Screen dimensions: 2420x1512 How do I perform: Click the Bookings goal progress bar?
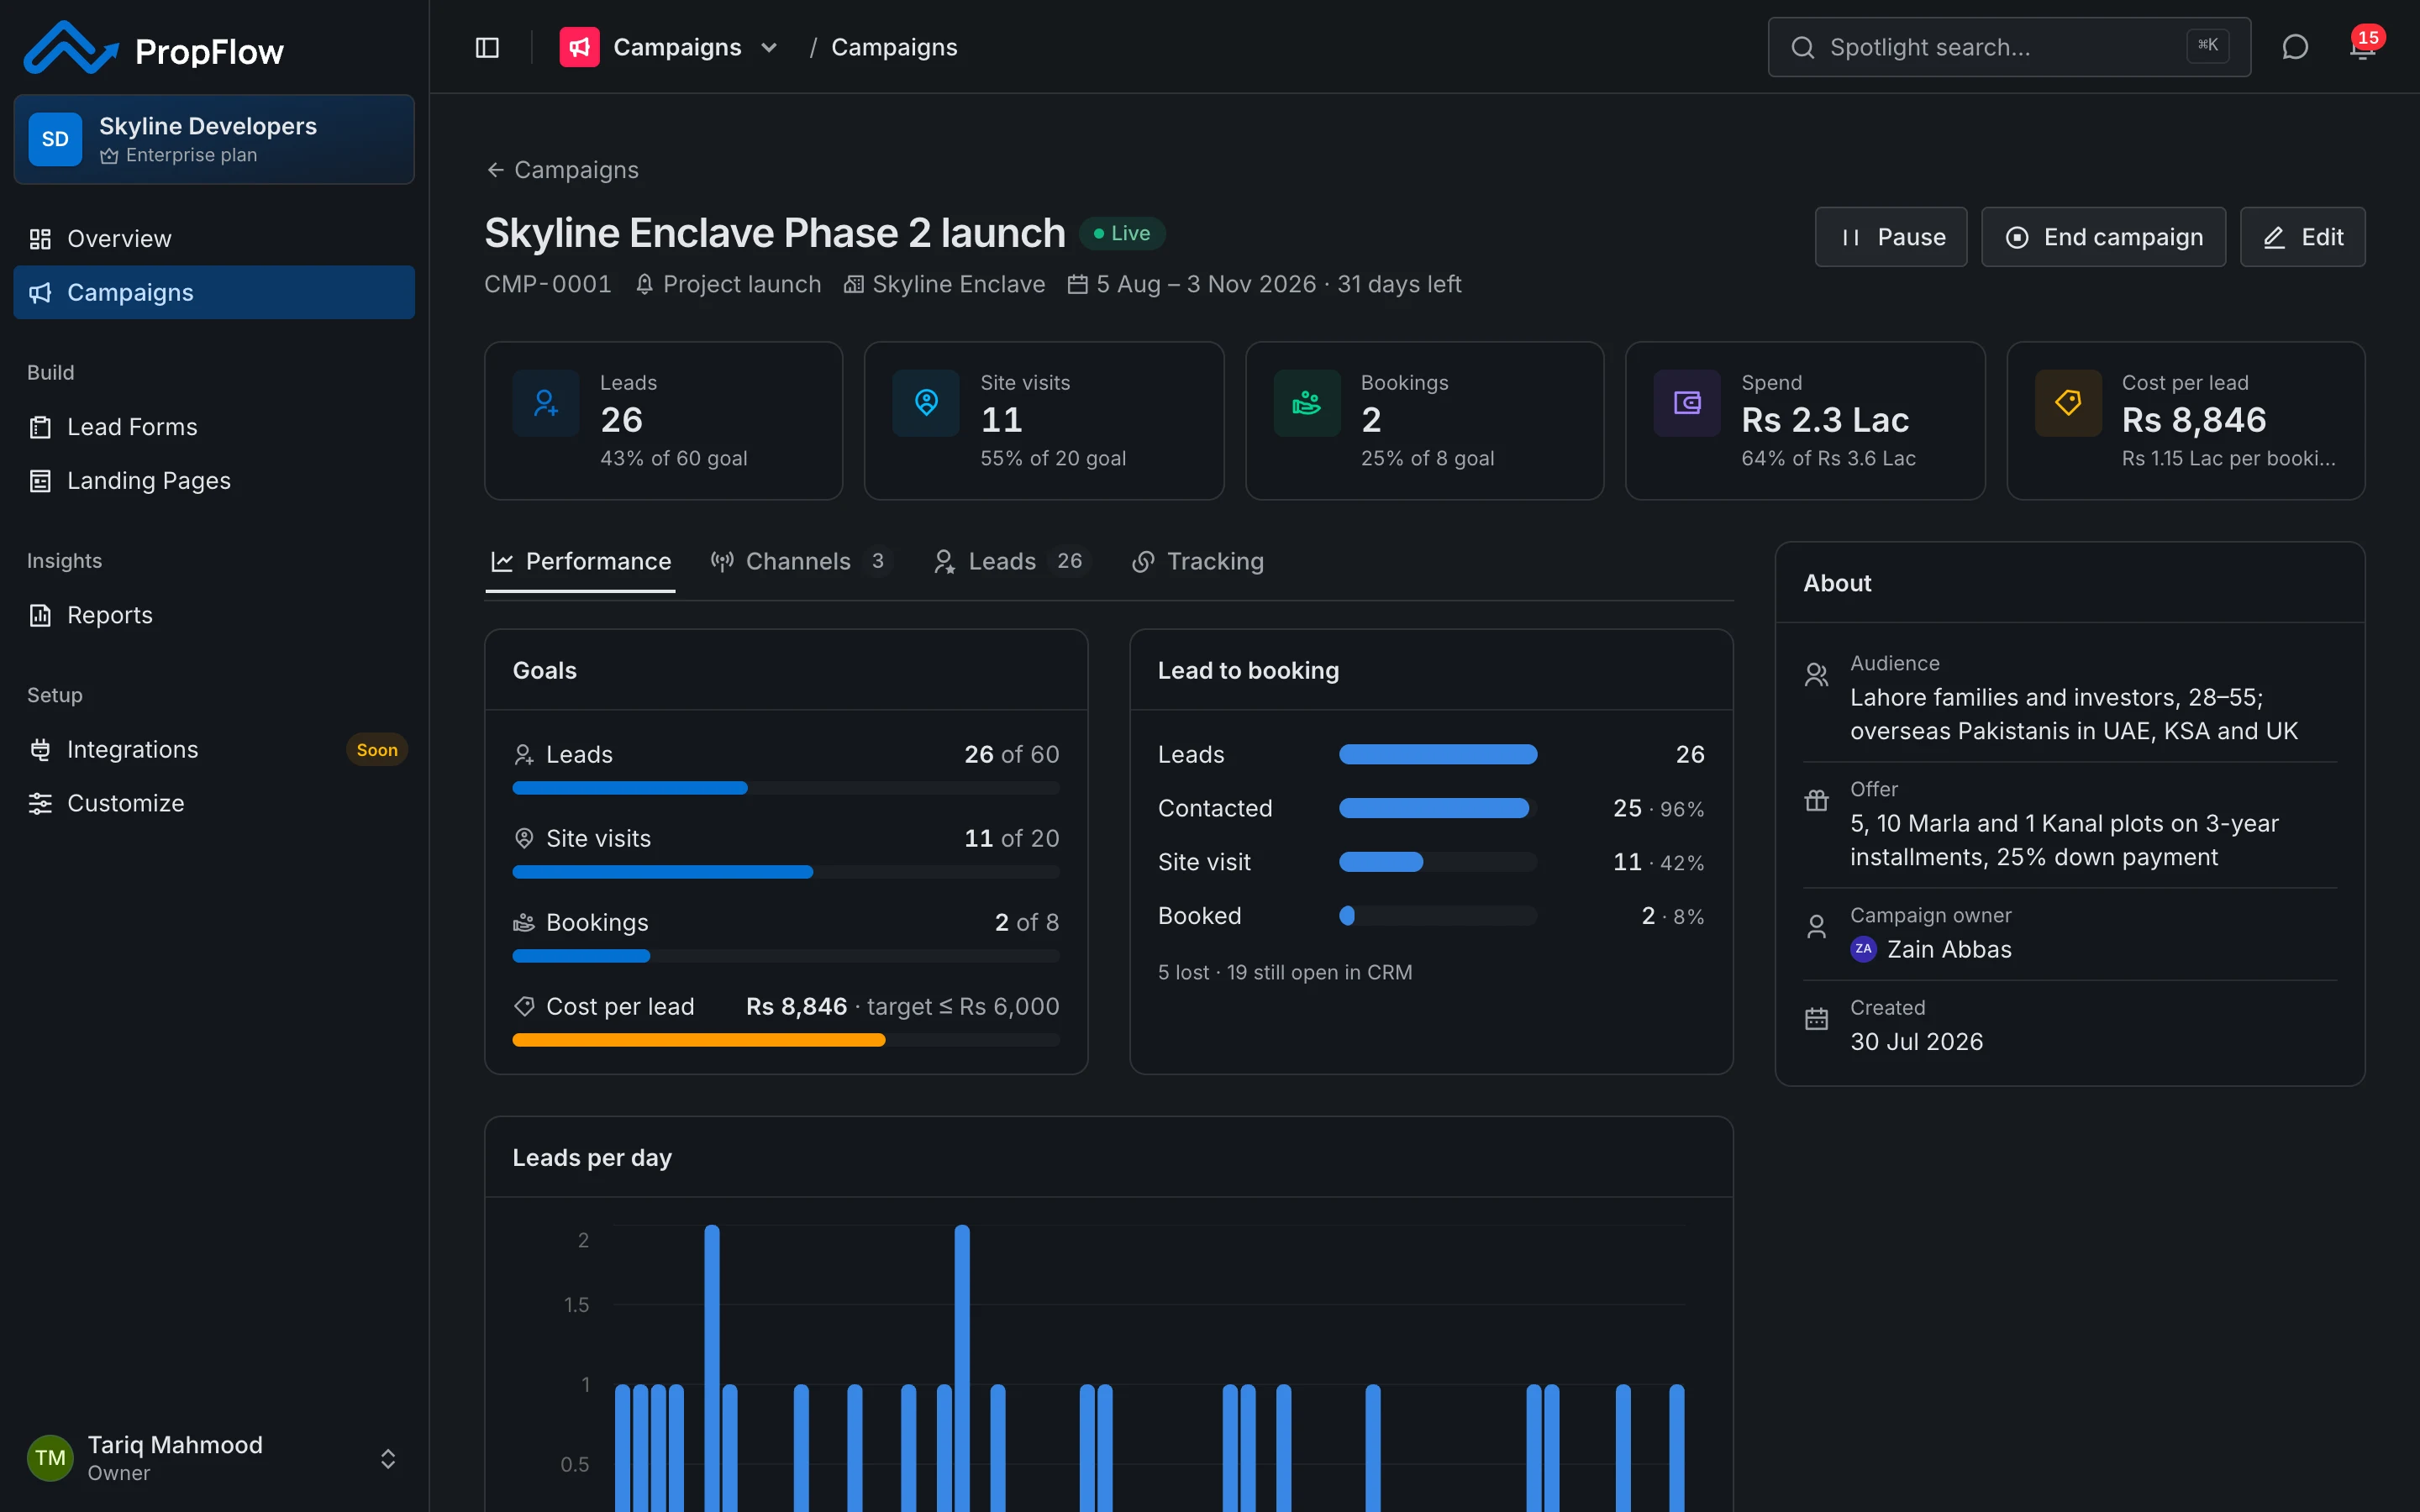tap(786, 956)
